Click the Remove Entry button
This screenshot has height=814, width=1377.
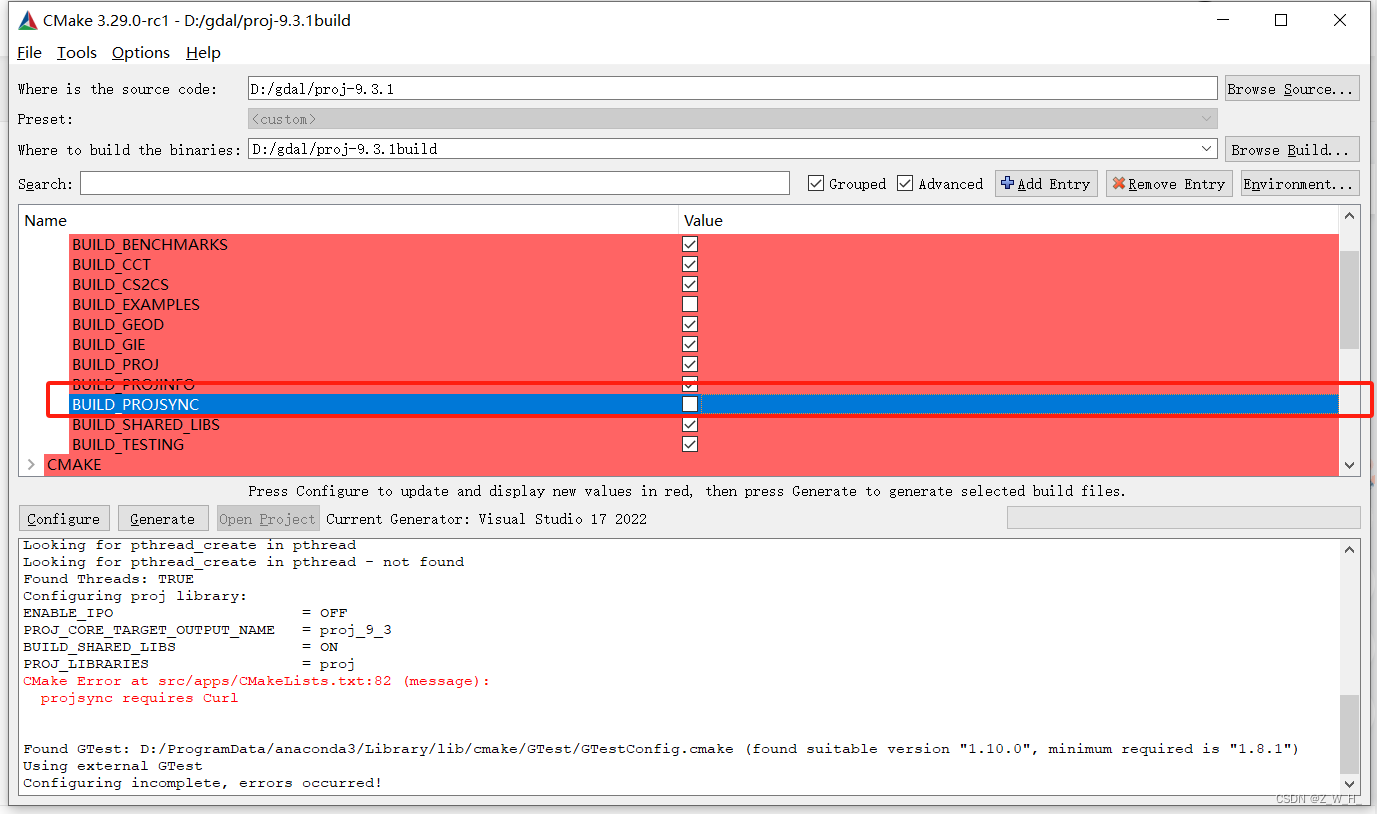coord(1169,184)
